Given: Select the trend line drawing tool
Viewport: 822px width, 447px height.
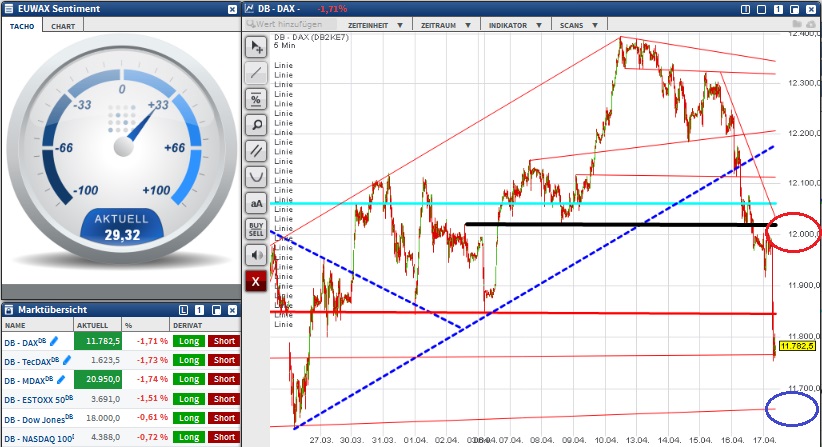Looking at the screenshot, I should [x=256, y=73].
